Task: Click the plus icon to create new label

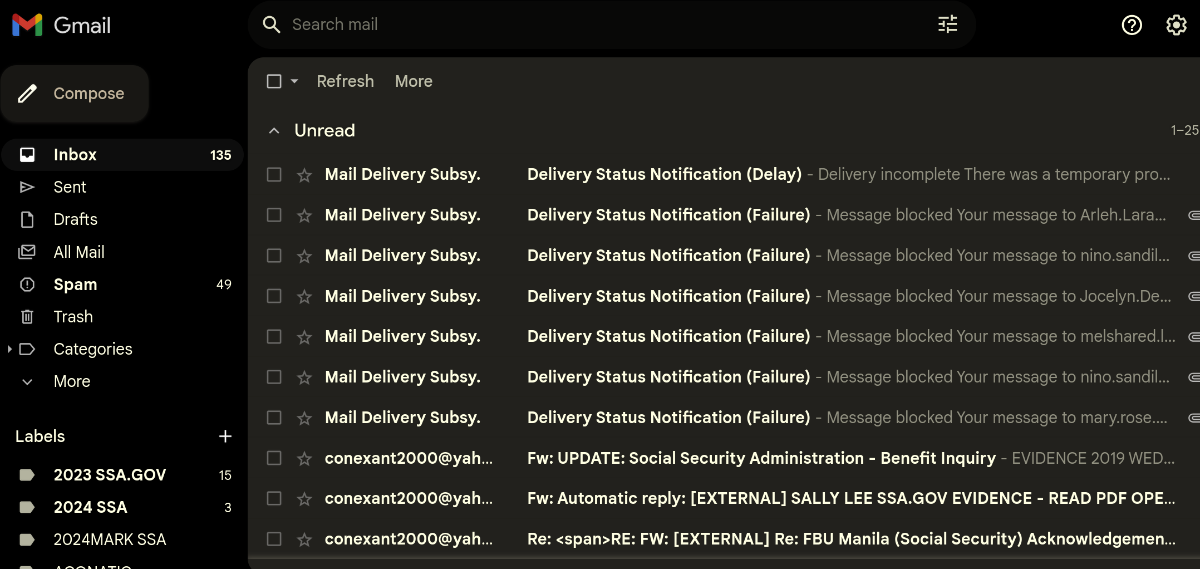Action: click(225, 436)
